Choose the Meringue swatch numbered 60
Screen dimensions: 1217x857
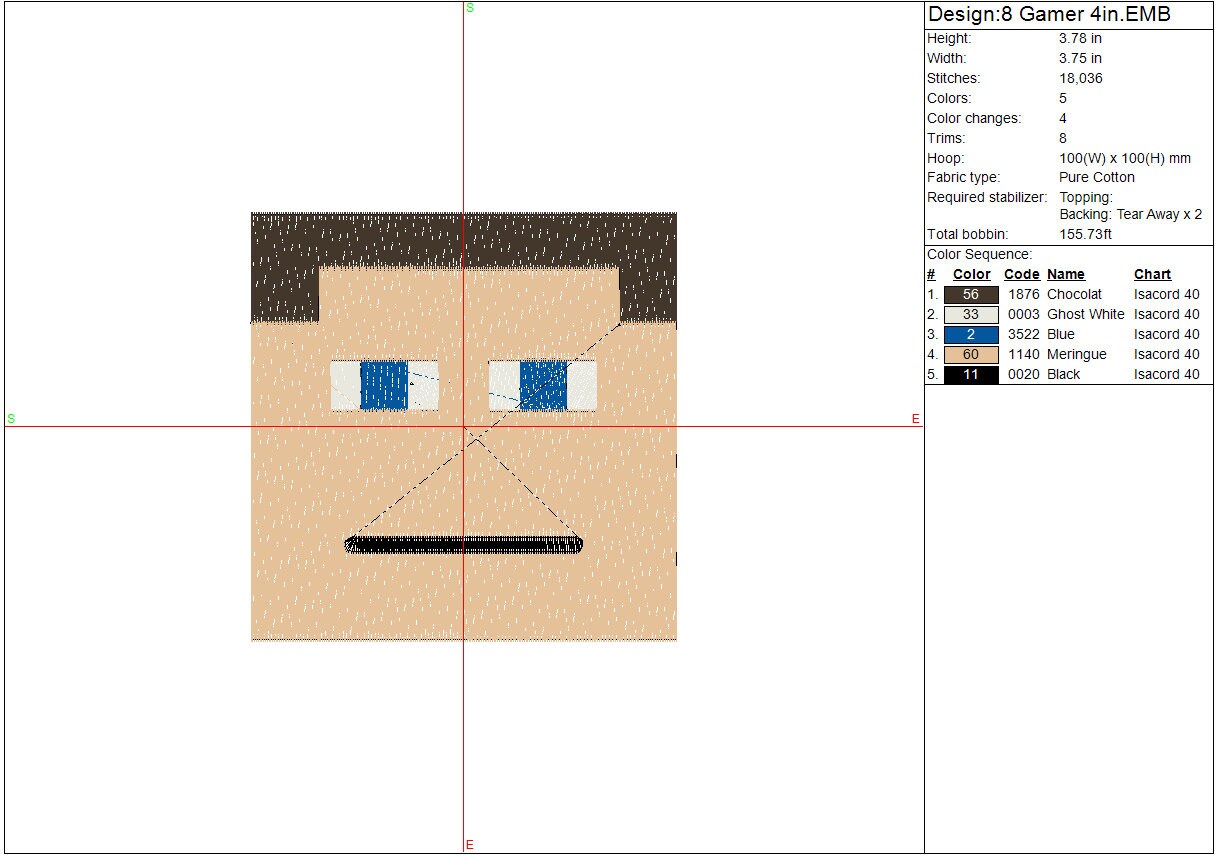pyautogui.click(x=970, y=355)
